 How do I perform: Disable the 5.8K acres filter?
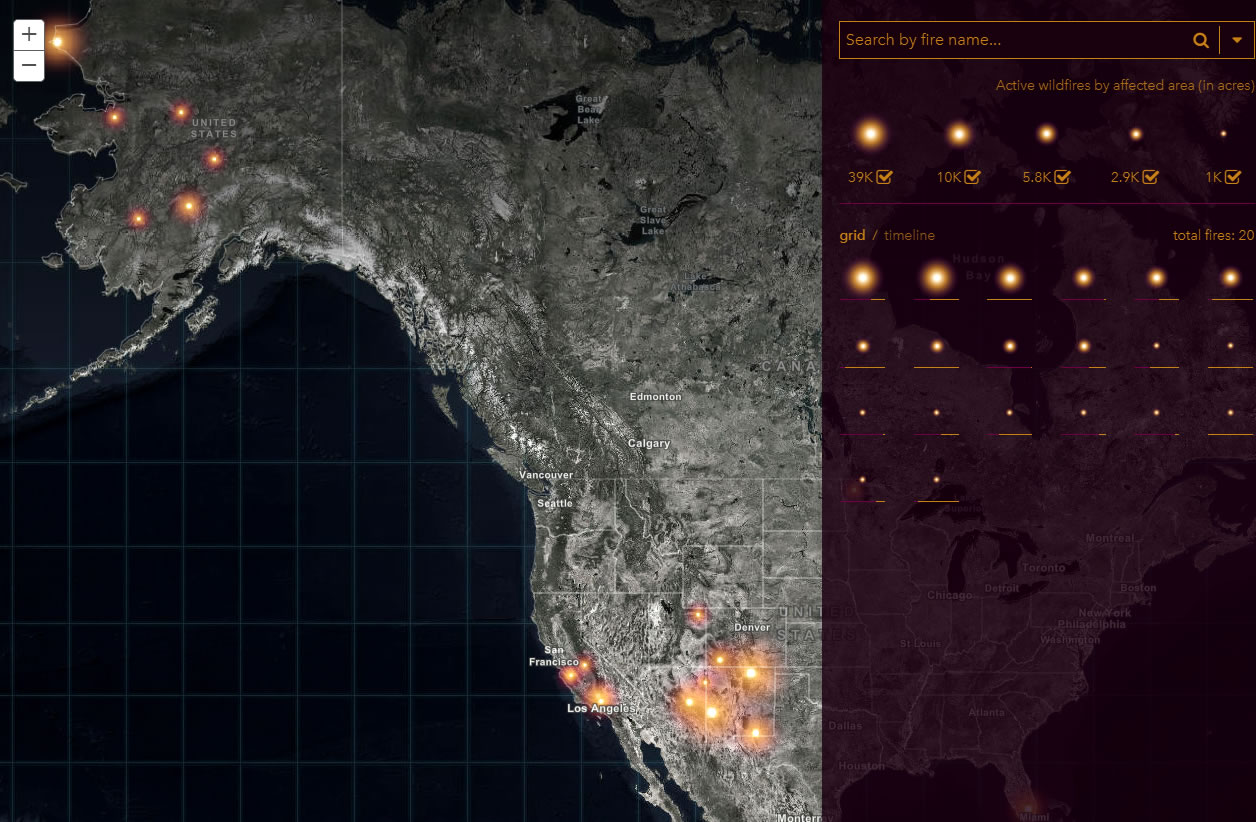[x=1062, y=176]
